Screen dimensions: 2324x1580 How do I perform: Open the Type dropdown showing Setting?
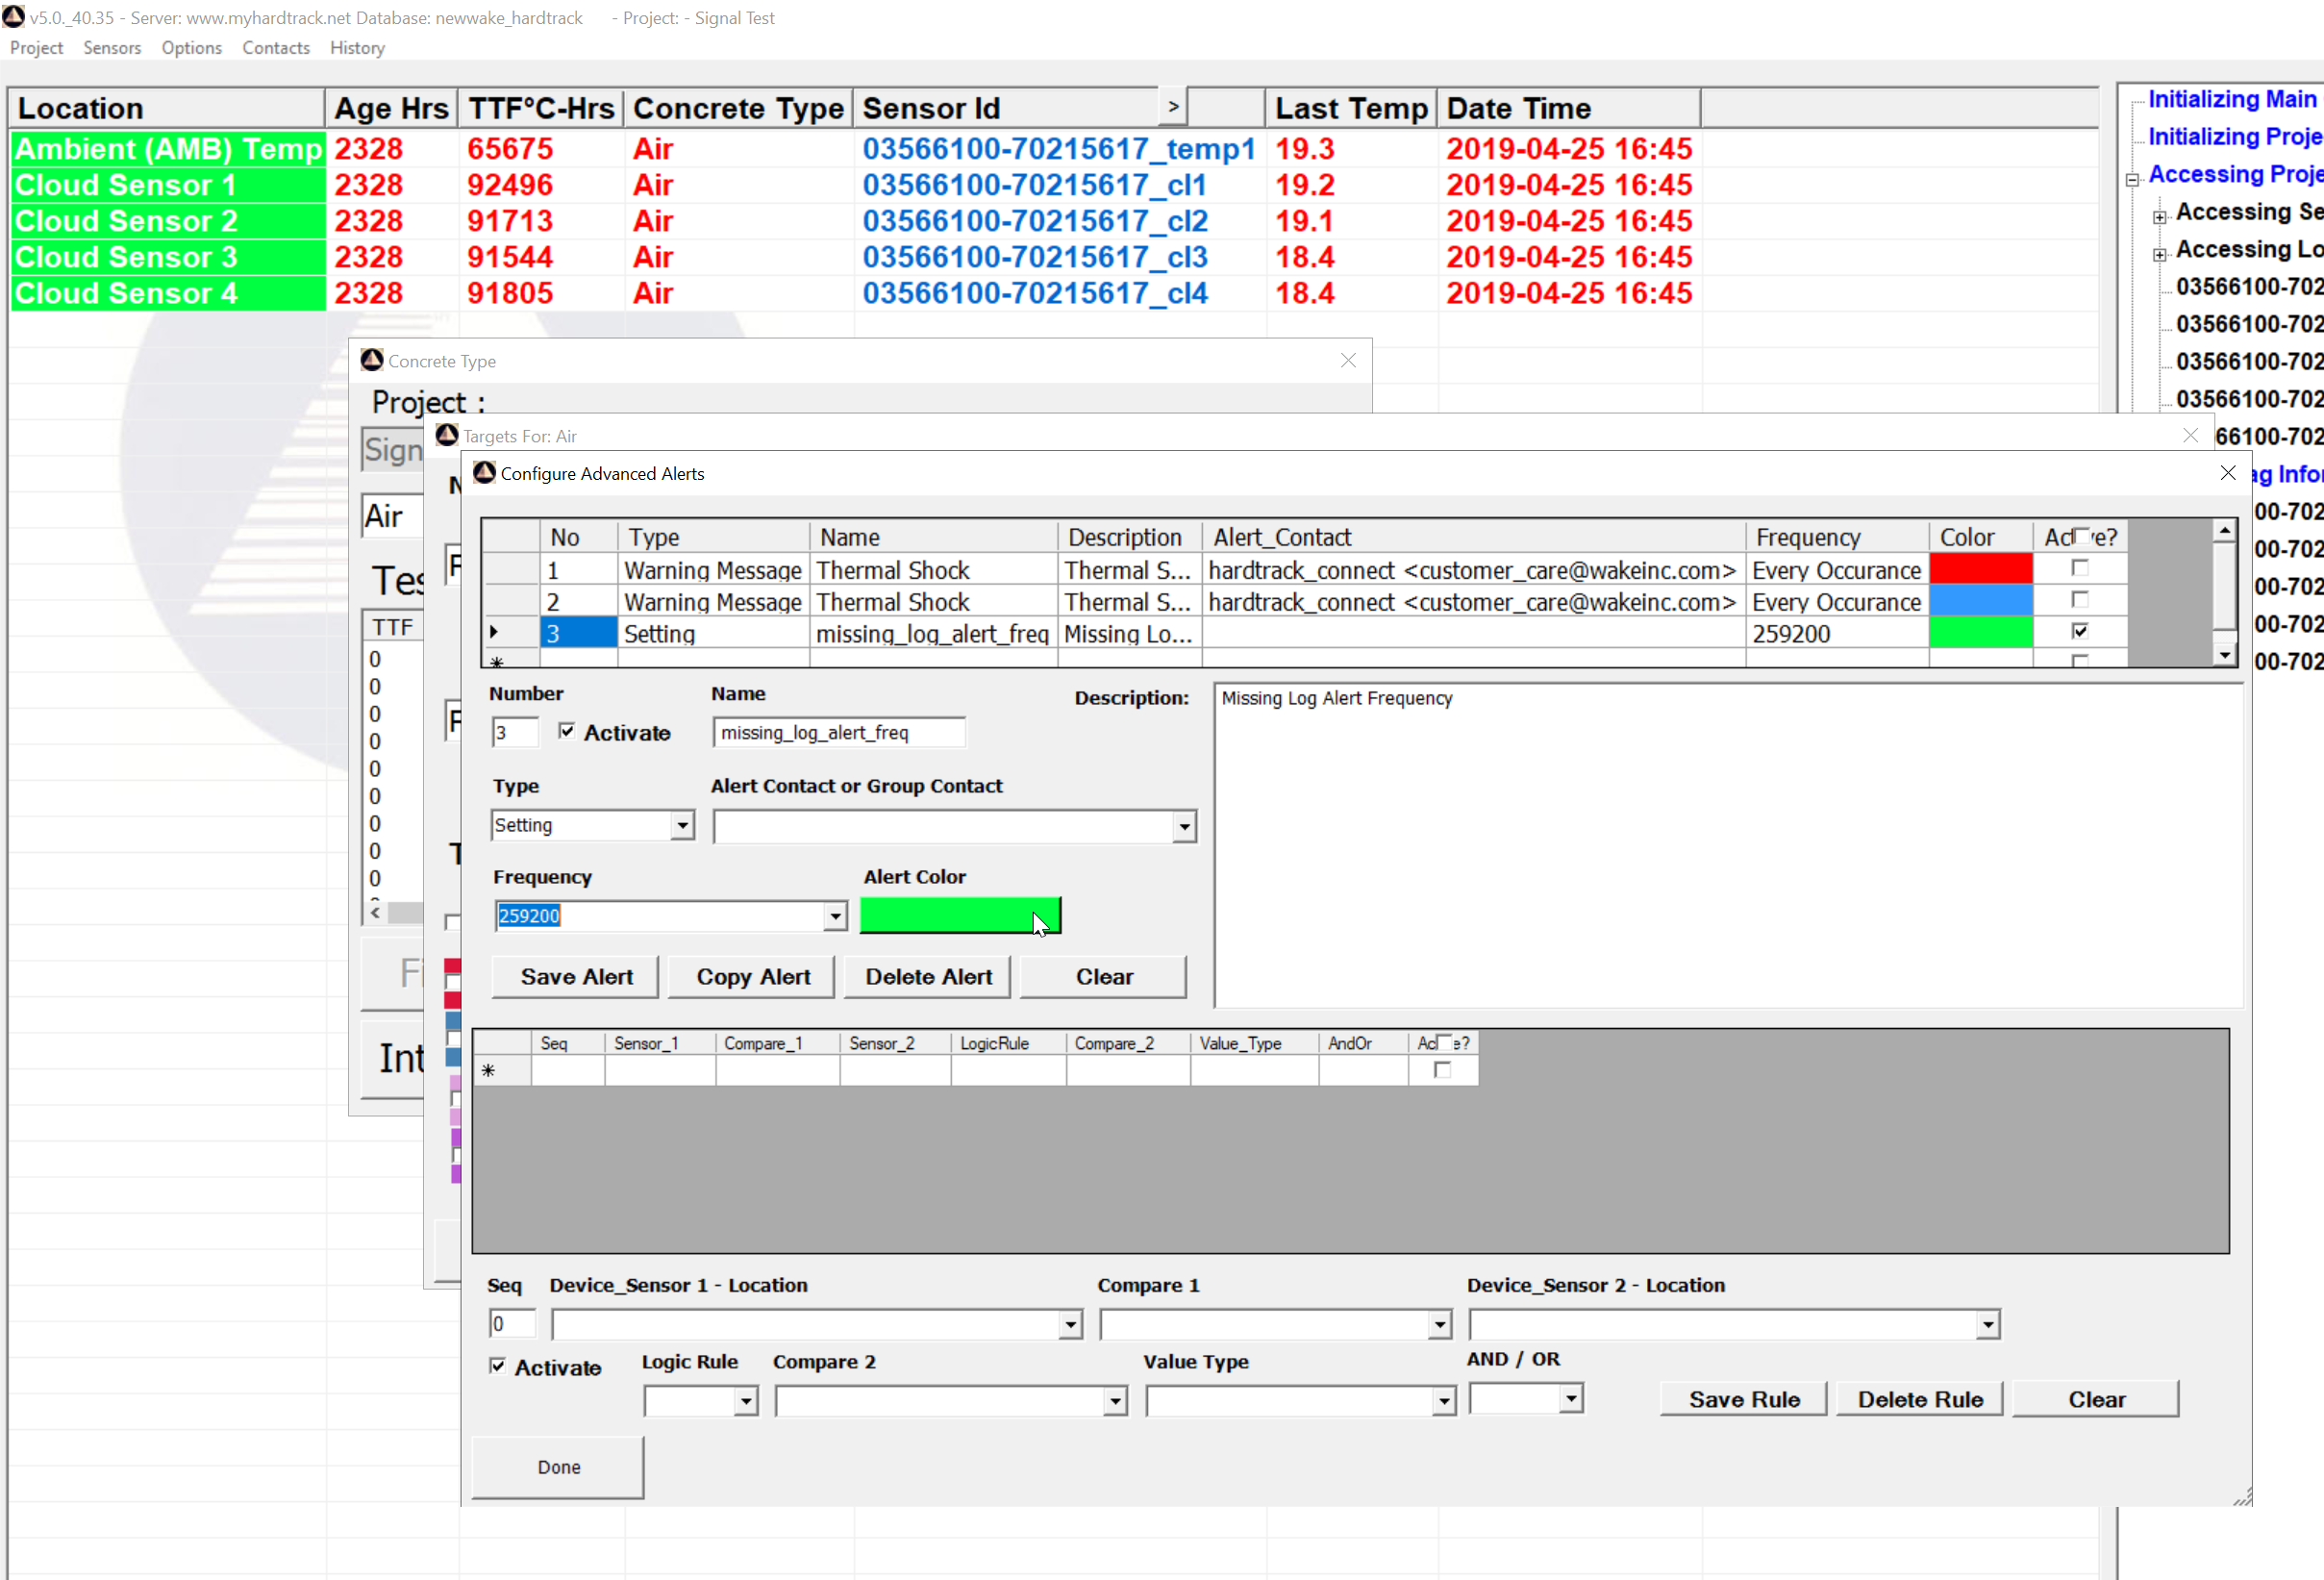683,825
